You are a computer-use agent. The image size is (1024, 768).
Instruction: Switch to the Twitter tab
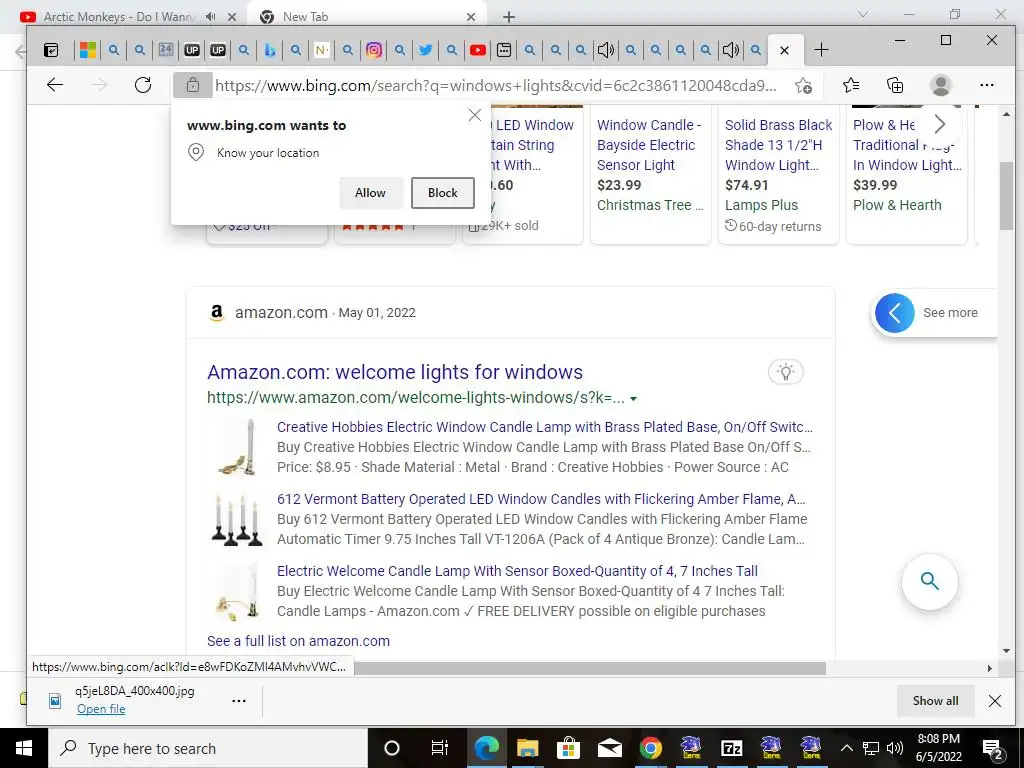(426, 50)
